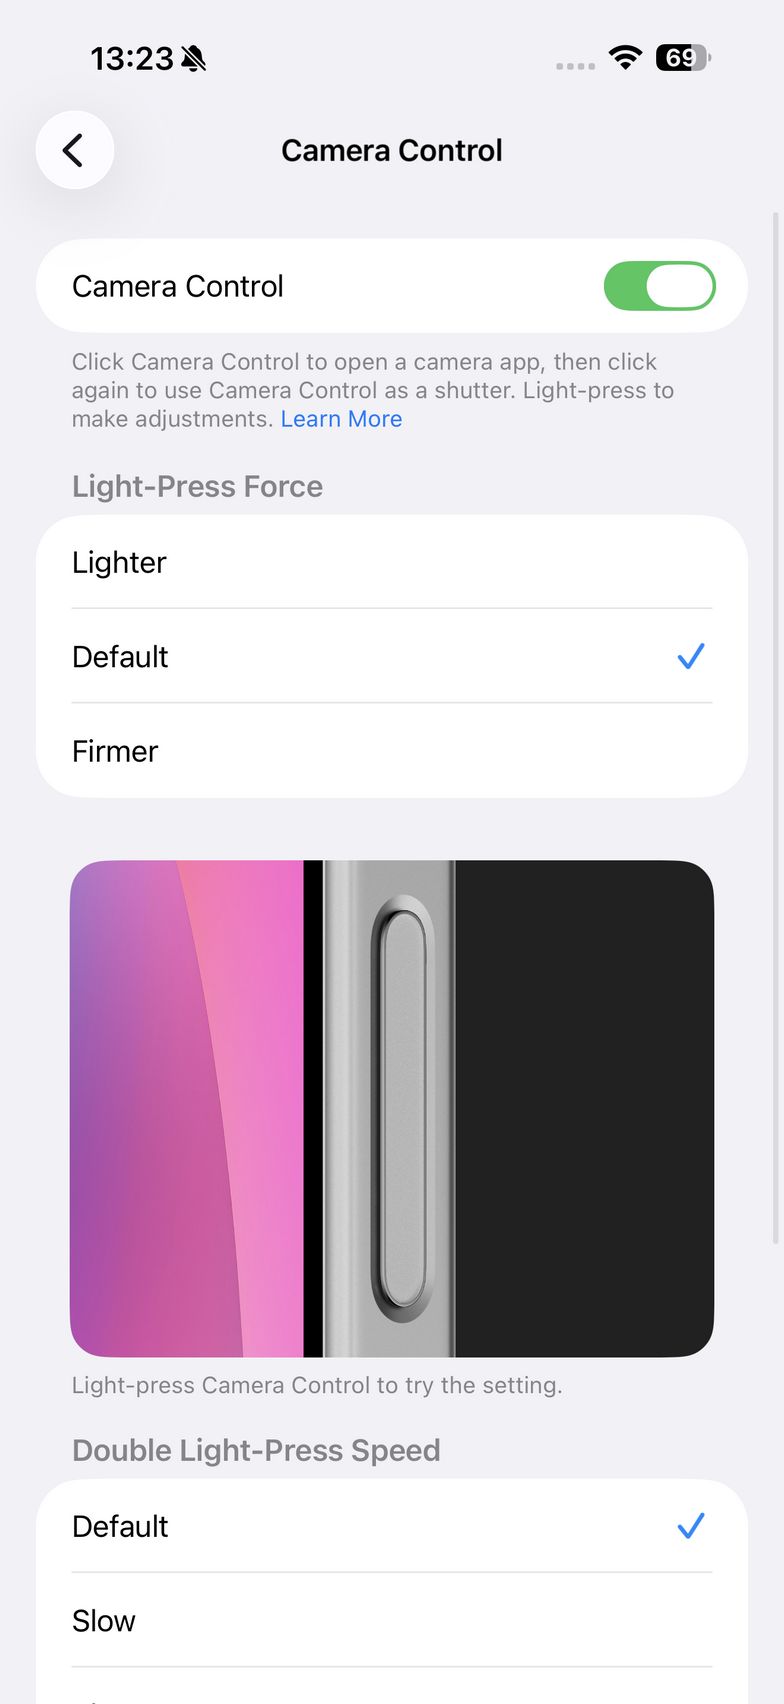Click the vertical scrollbar on right edge
This screenshot has width=784, height=1704.
pyautogui.click(x=776, y=727)
